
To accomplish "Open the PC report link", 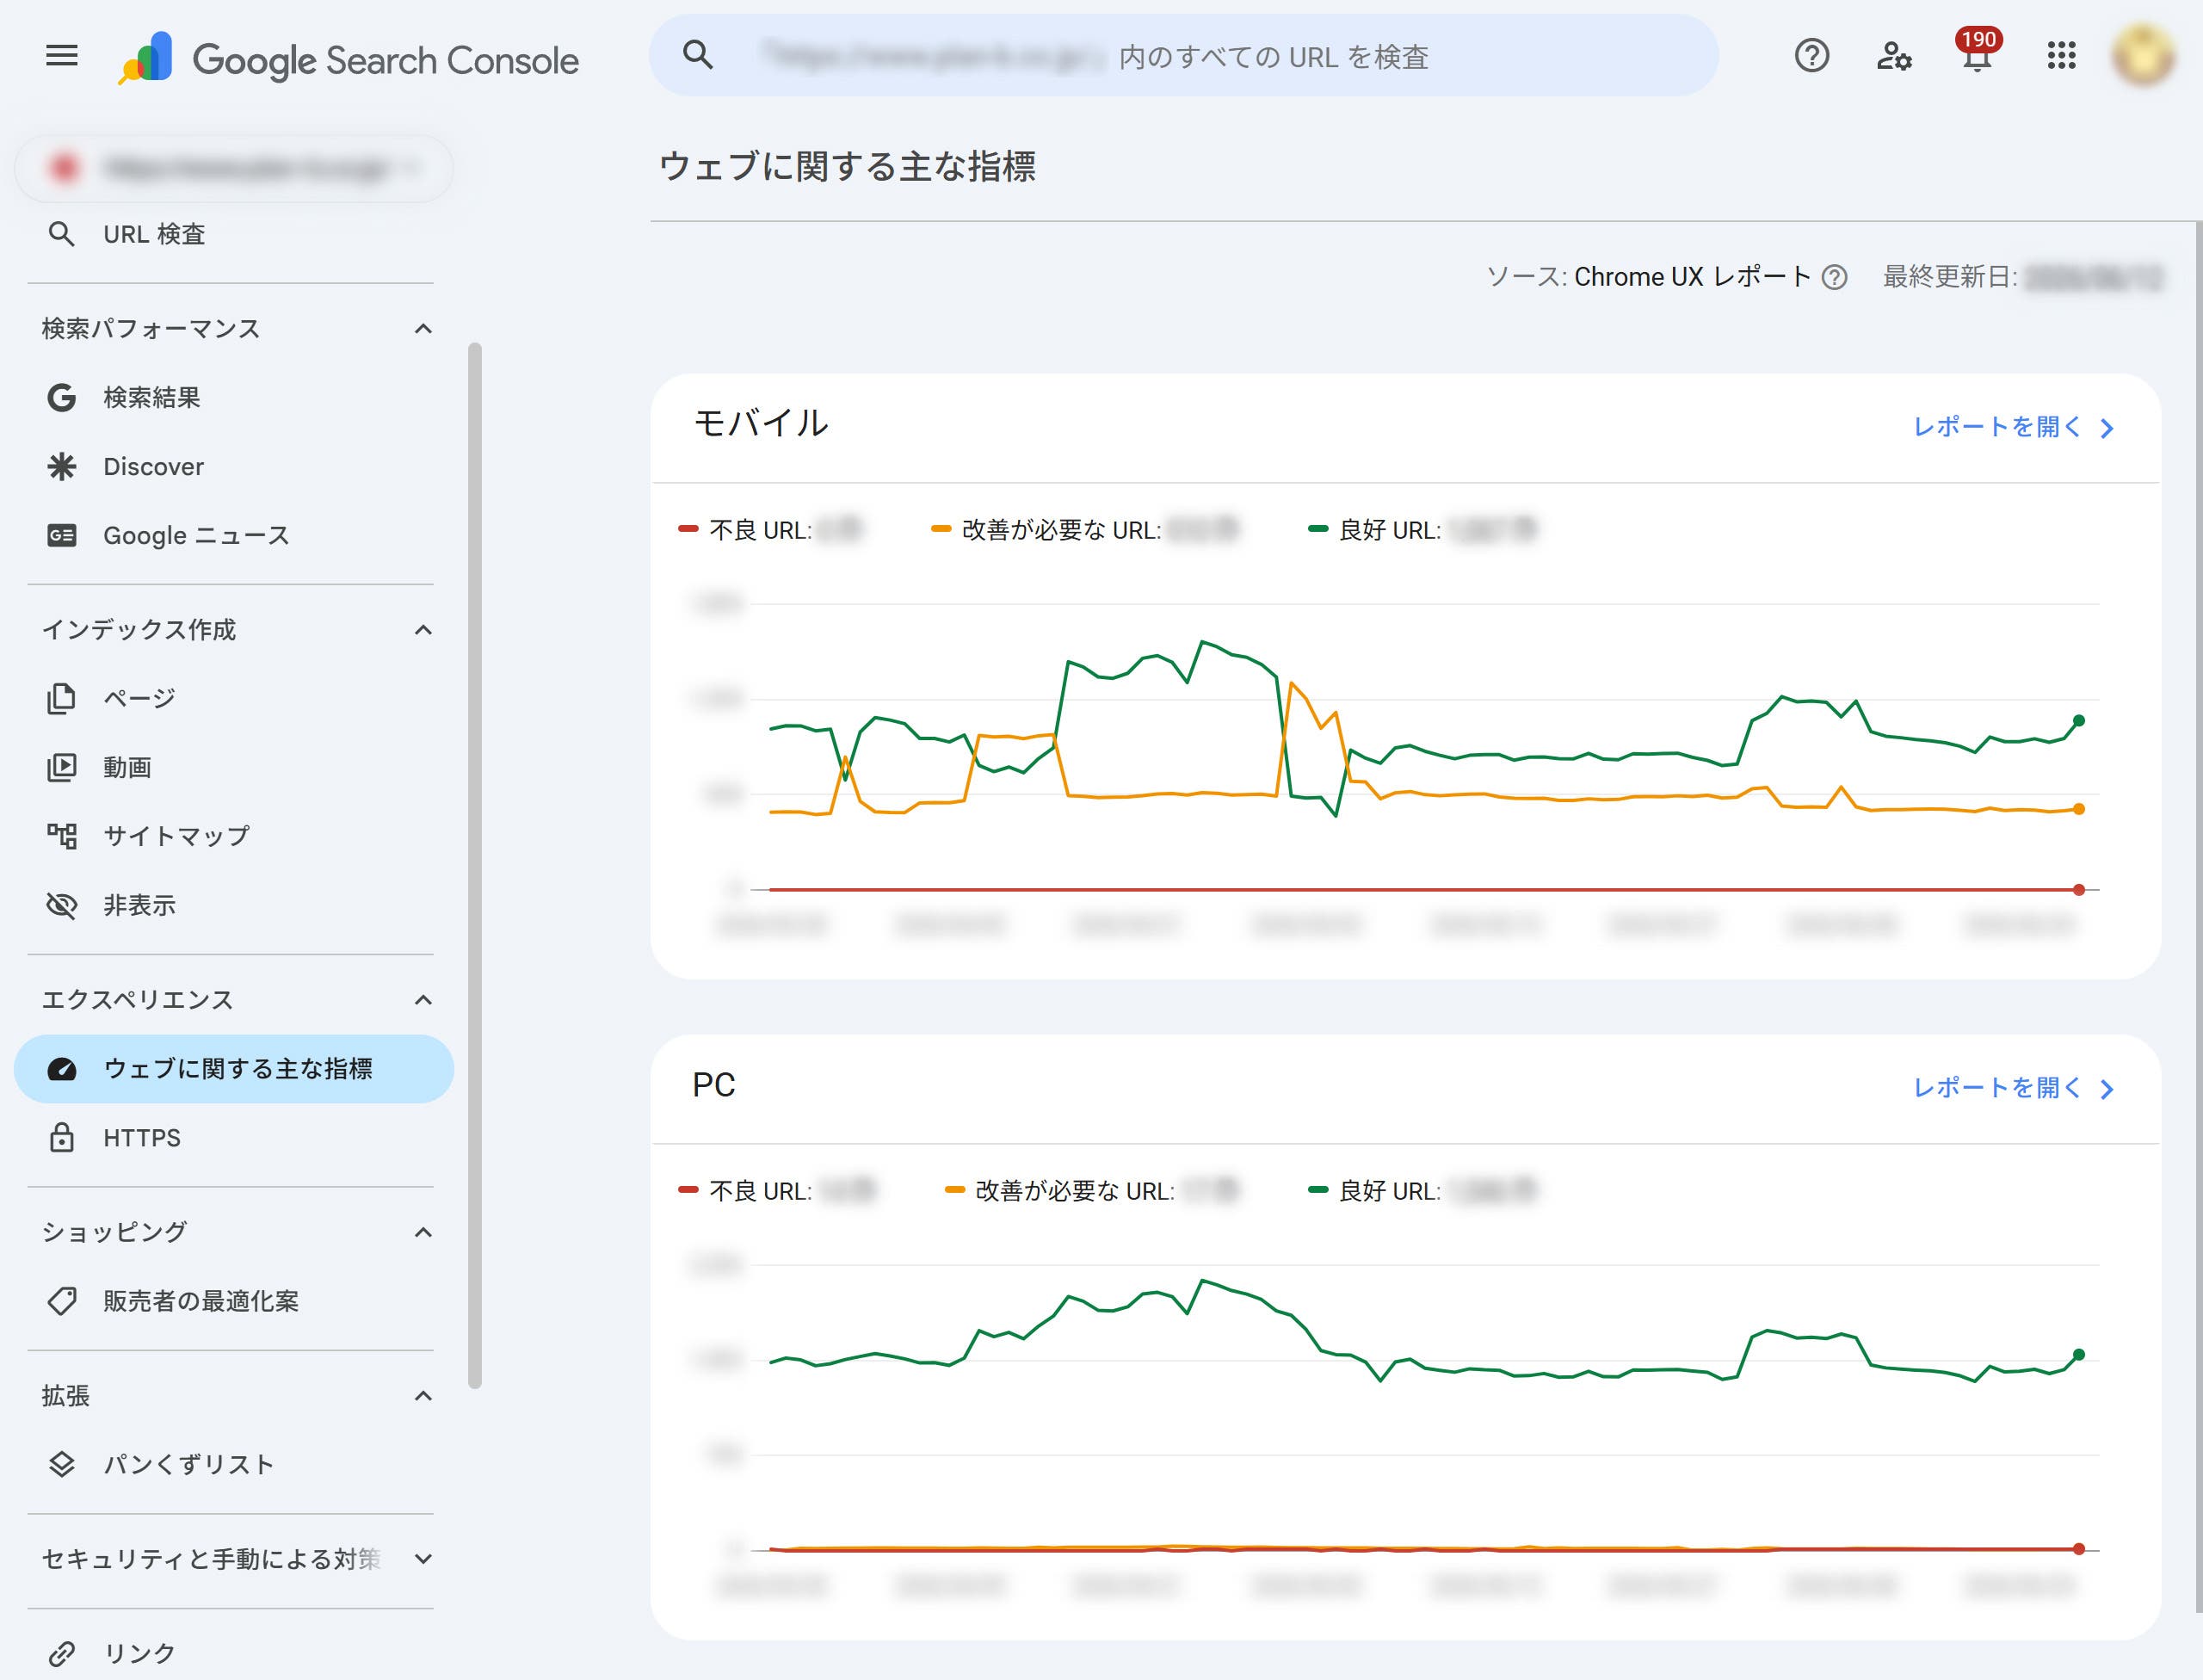I will click(2014, 1088).
